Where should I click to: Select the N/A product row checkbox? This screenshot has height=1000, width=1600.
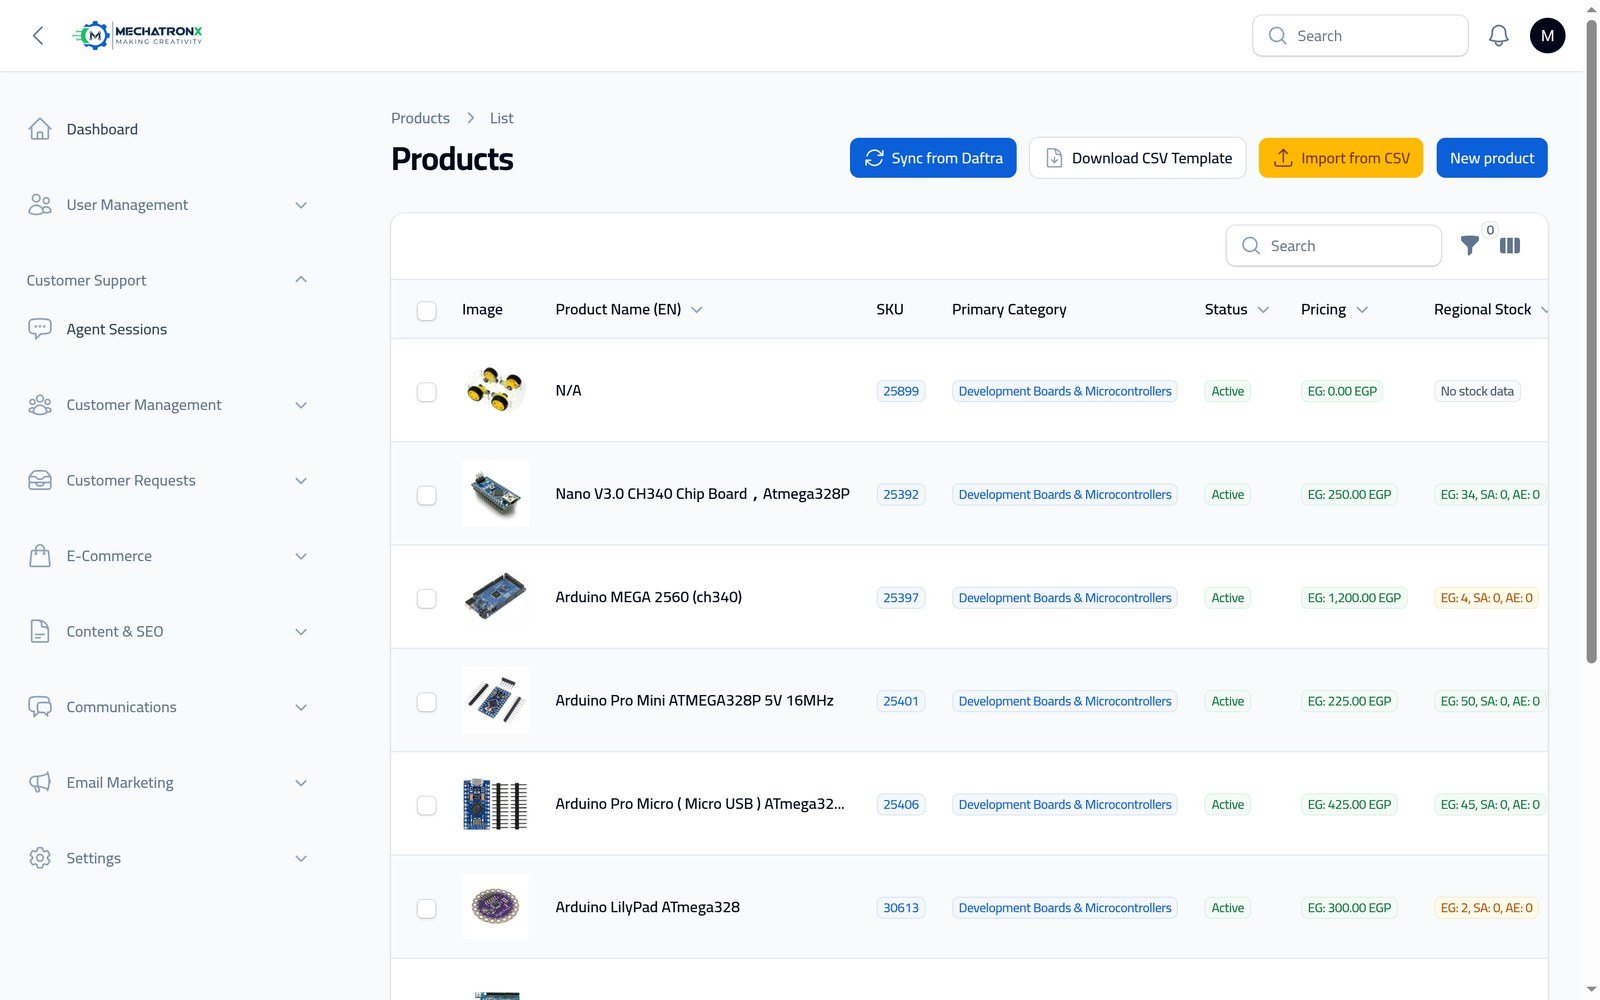(x=427, y=392)
